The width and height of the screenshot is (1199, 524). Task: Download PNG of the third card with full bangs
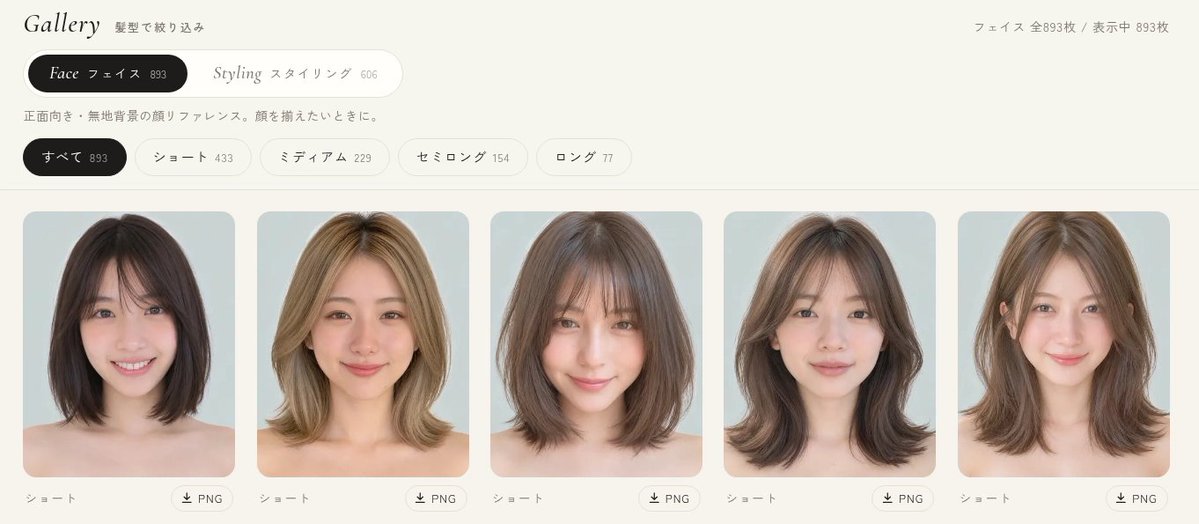click(669, 499)
